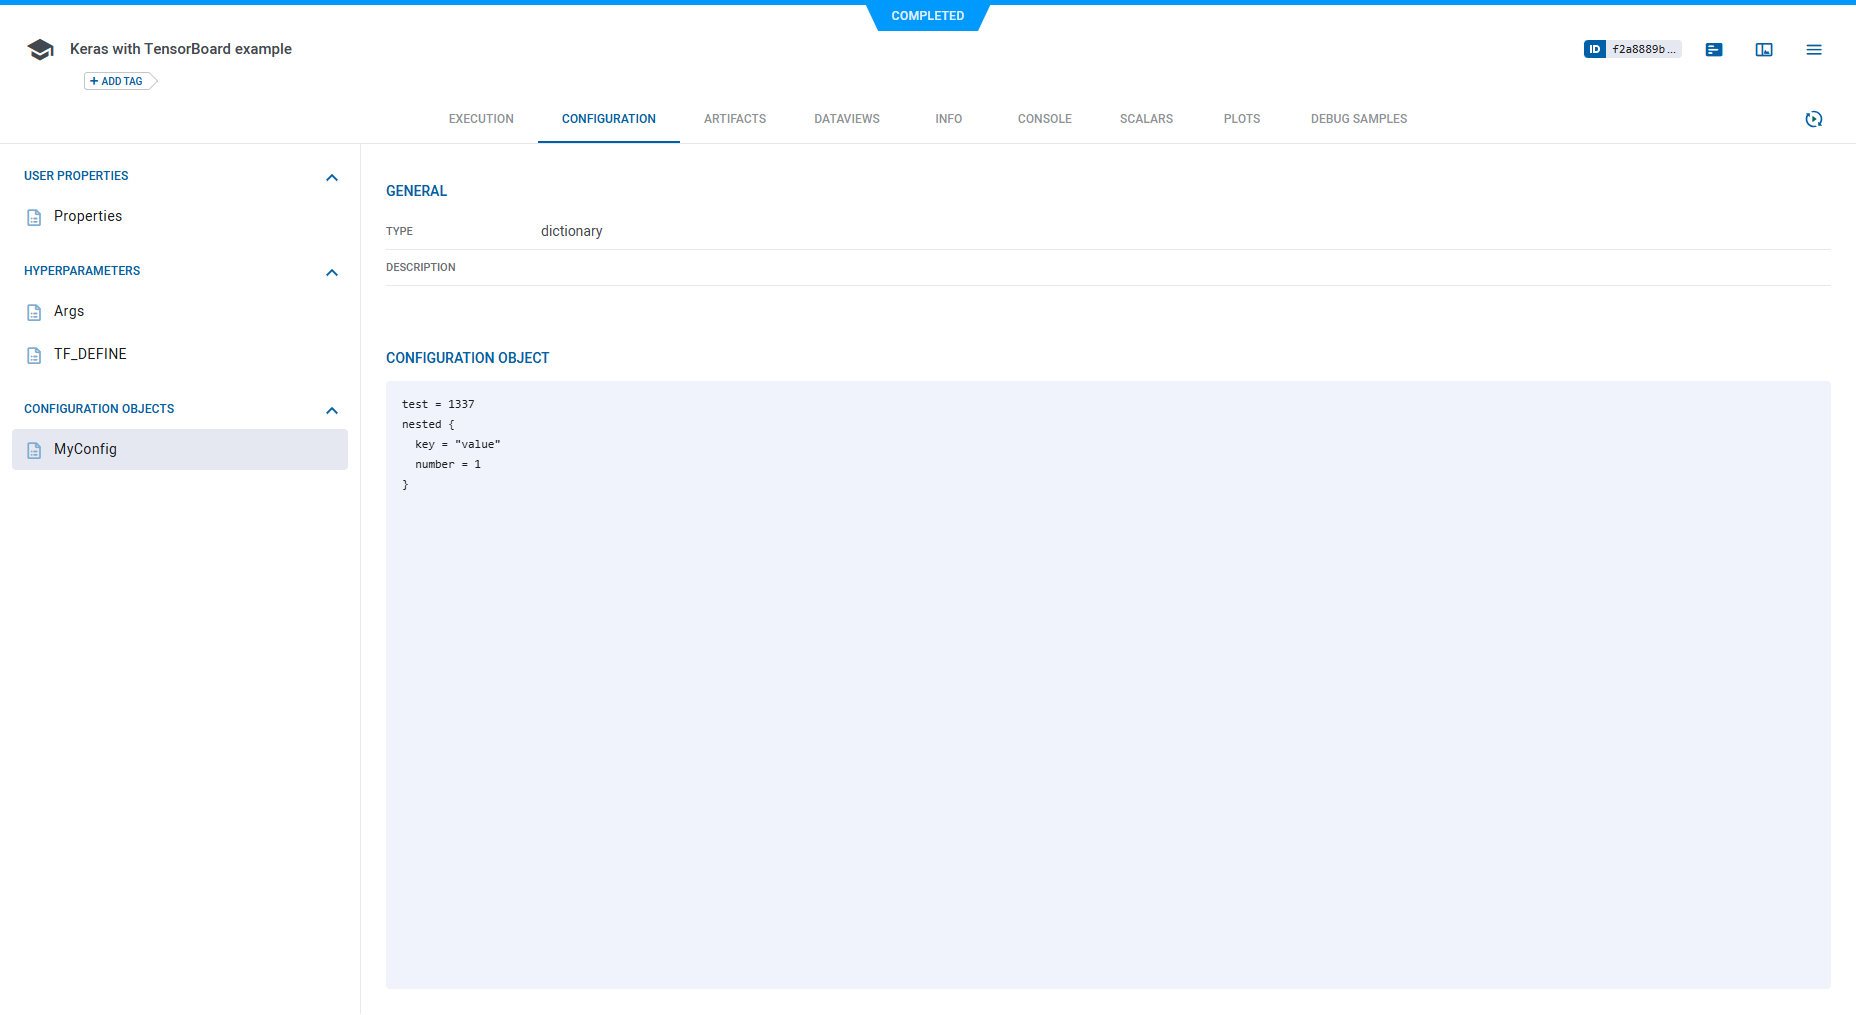Collapse the USER PROPERTIES section
Screen dimensions: 1856x1015
pos(332,177)
